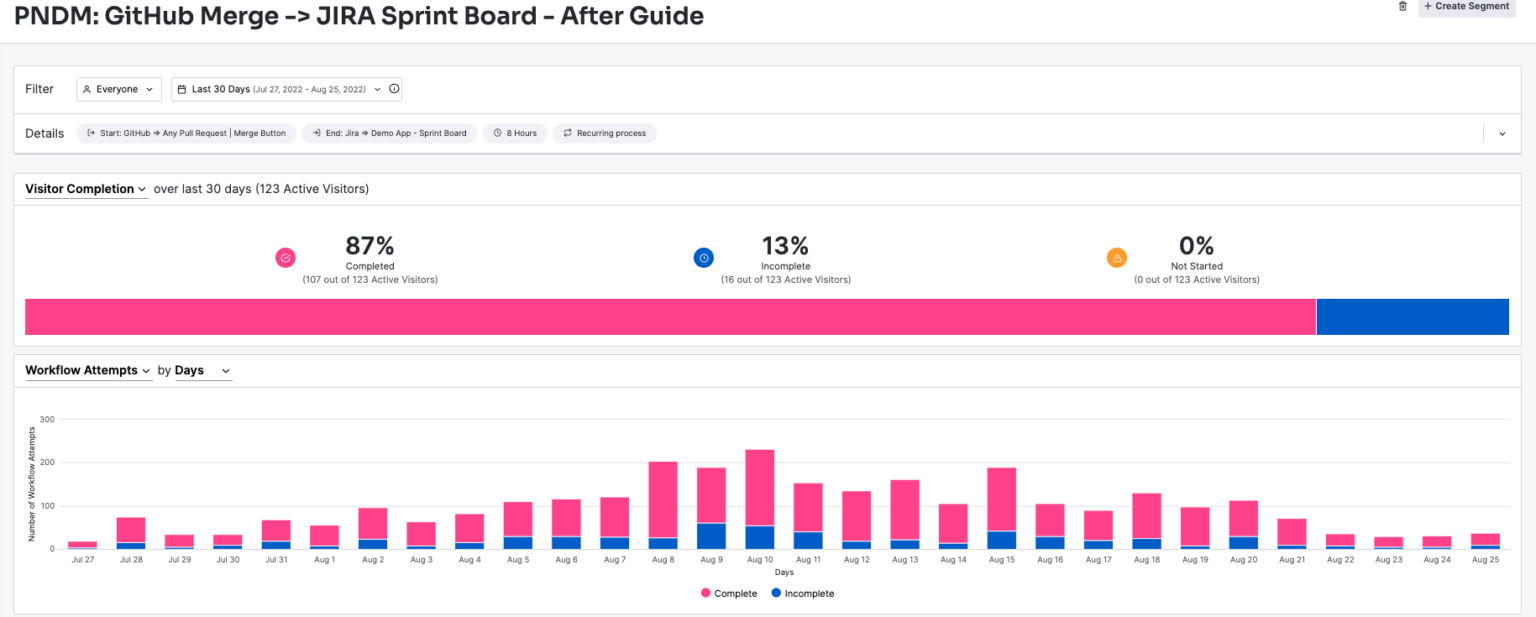The width and height of the screenshot is (1536, 617).
Task: Click the blue Incomplete status indicator icon
Action: (703, 257)
